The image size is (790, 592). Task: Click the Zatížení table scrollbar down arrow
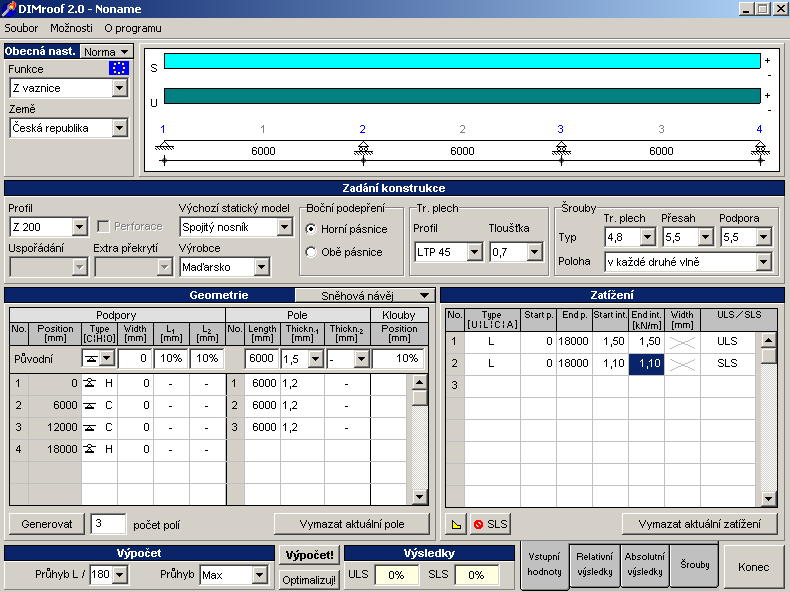click(x=768, y=499)
